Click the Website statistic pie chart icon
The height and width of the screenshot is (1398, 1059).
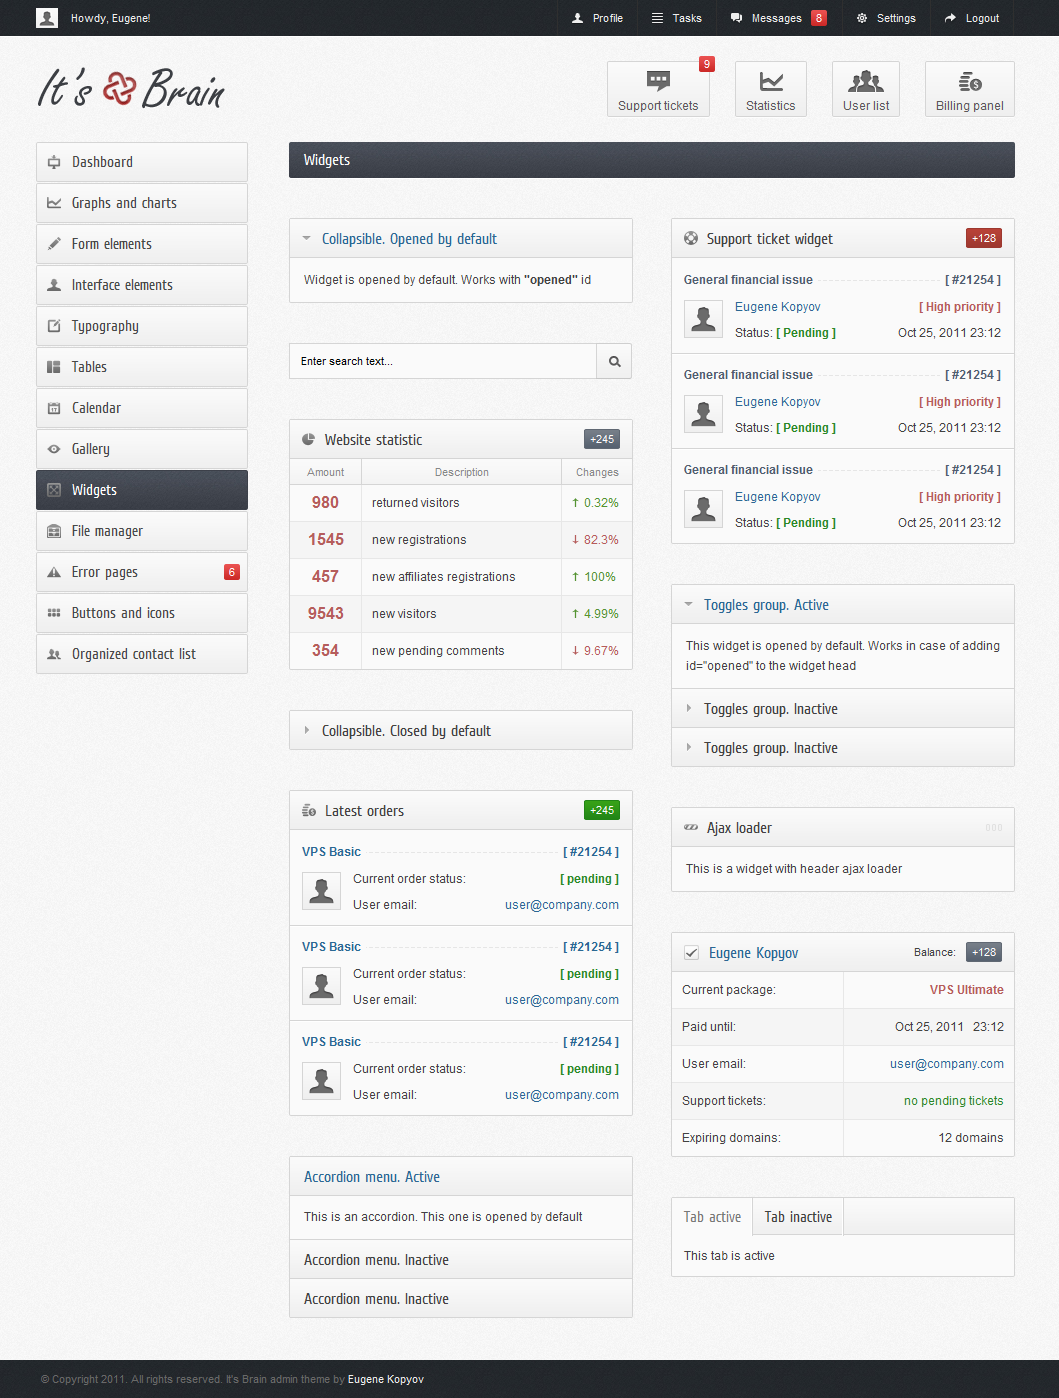click(309, 439)
